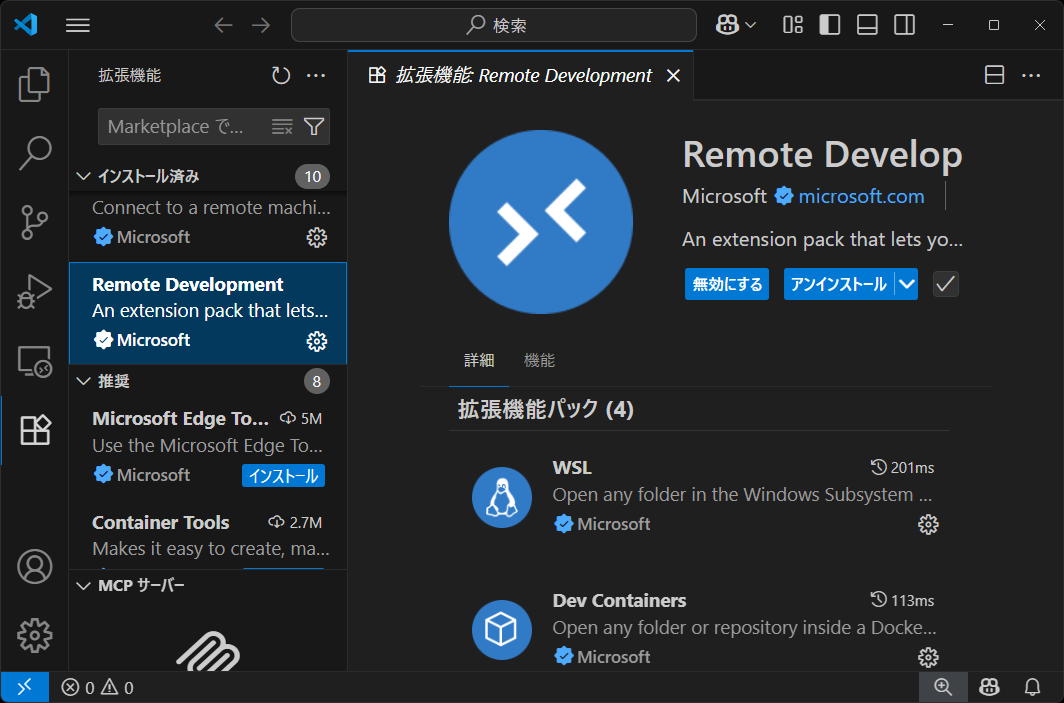Go forward with the right arrow
This screenshot has width=1064, height=703.
261,25
